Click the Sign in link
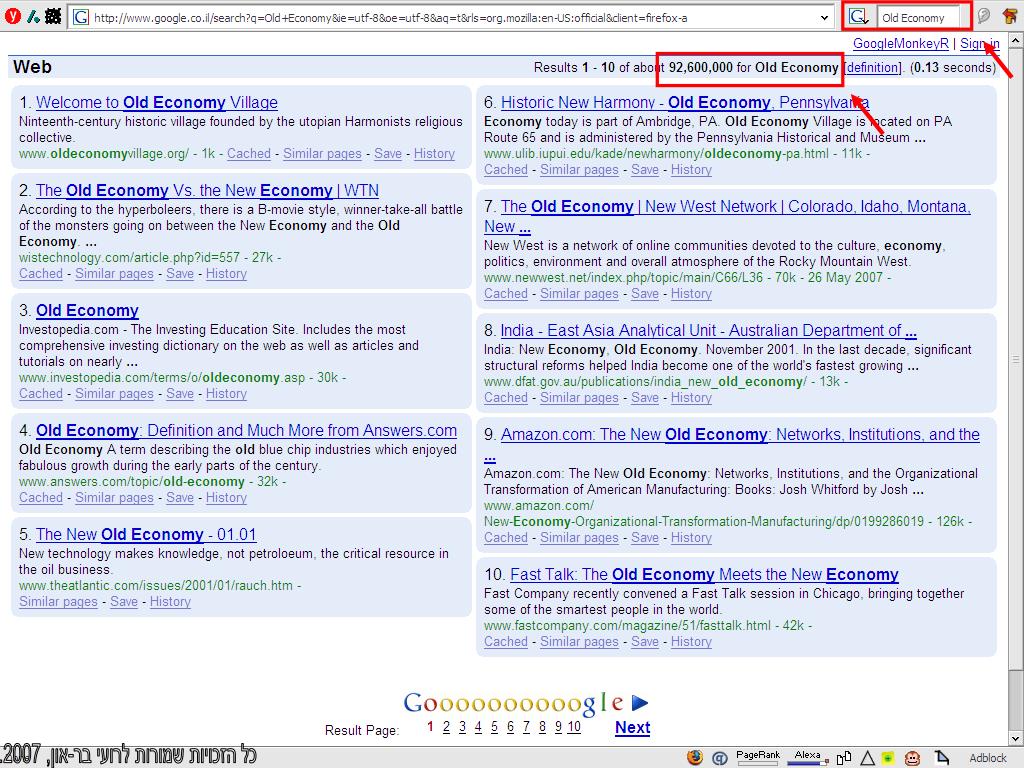The image size is (1024, 768). point(980,44)
